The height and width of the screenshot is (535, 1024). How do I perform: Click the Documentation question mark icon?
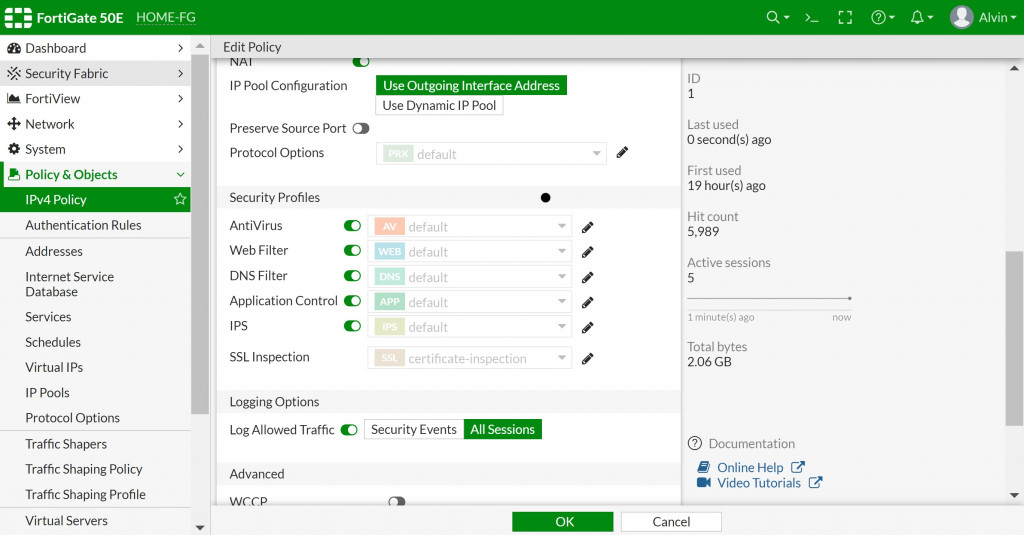(694, 444)
